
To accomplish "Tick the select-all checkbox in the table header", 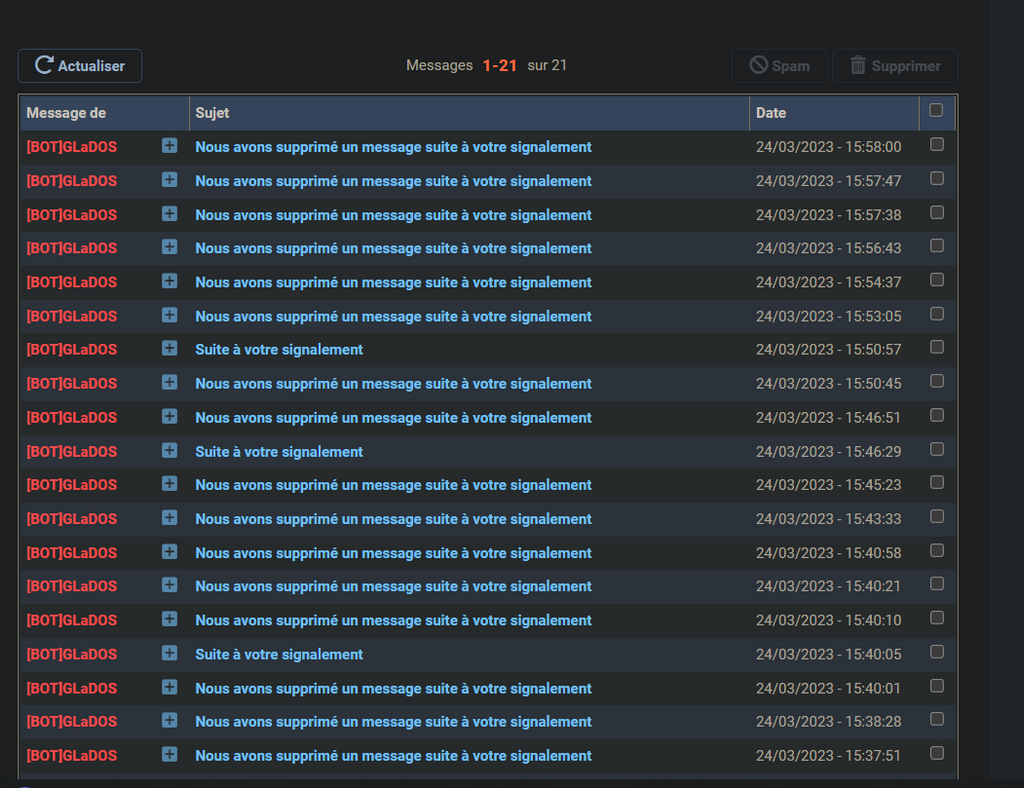I will [936, 111].
